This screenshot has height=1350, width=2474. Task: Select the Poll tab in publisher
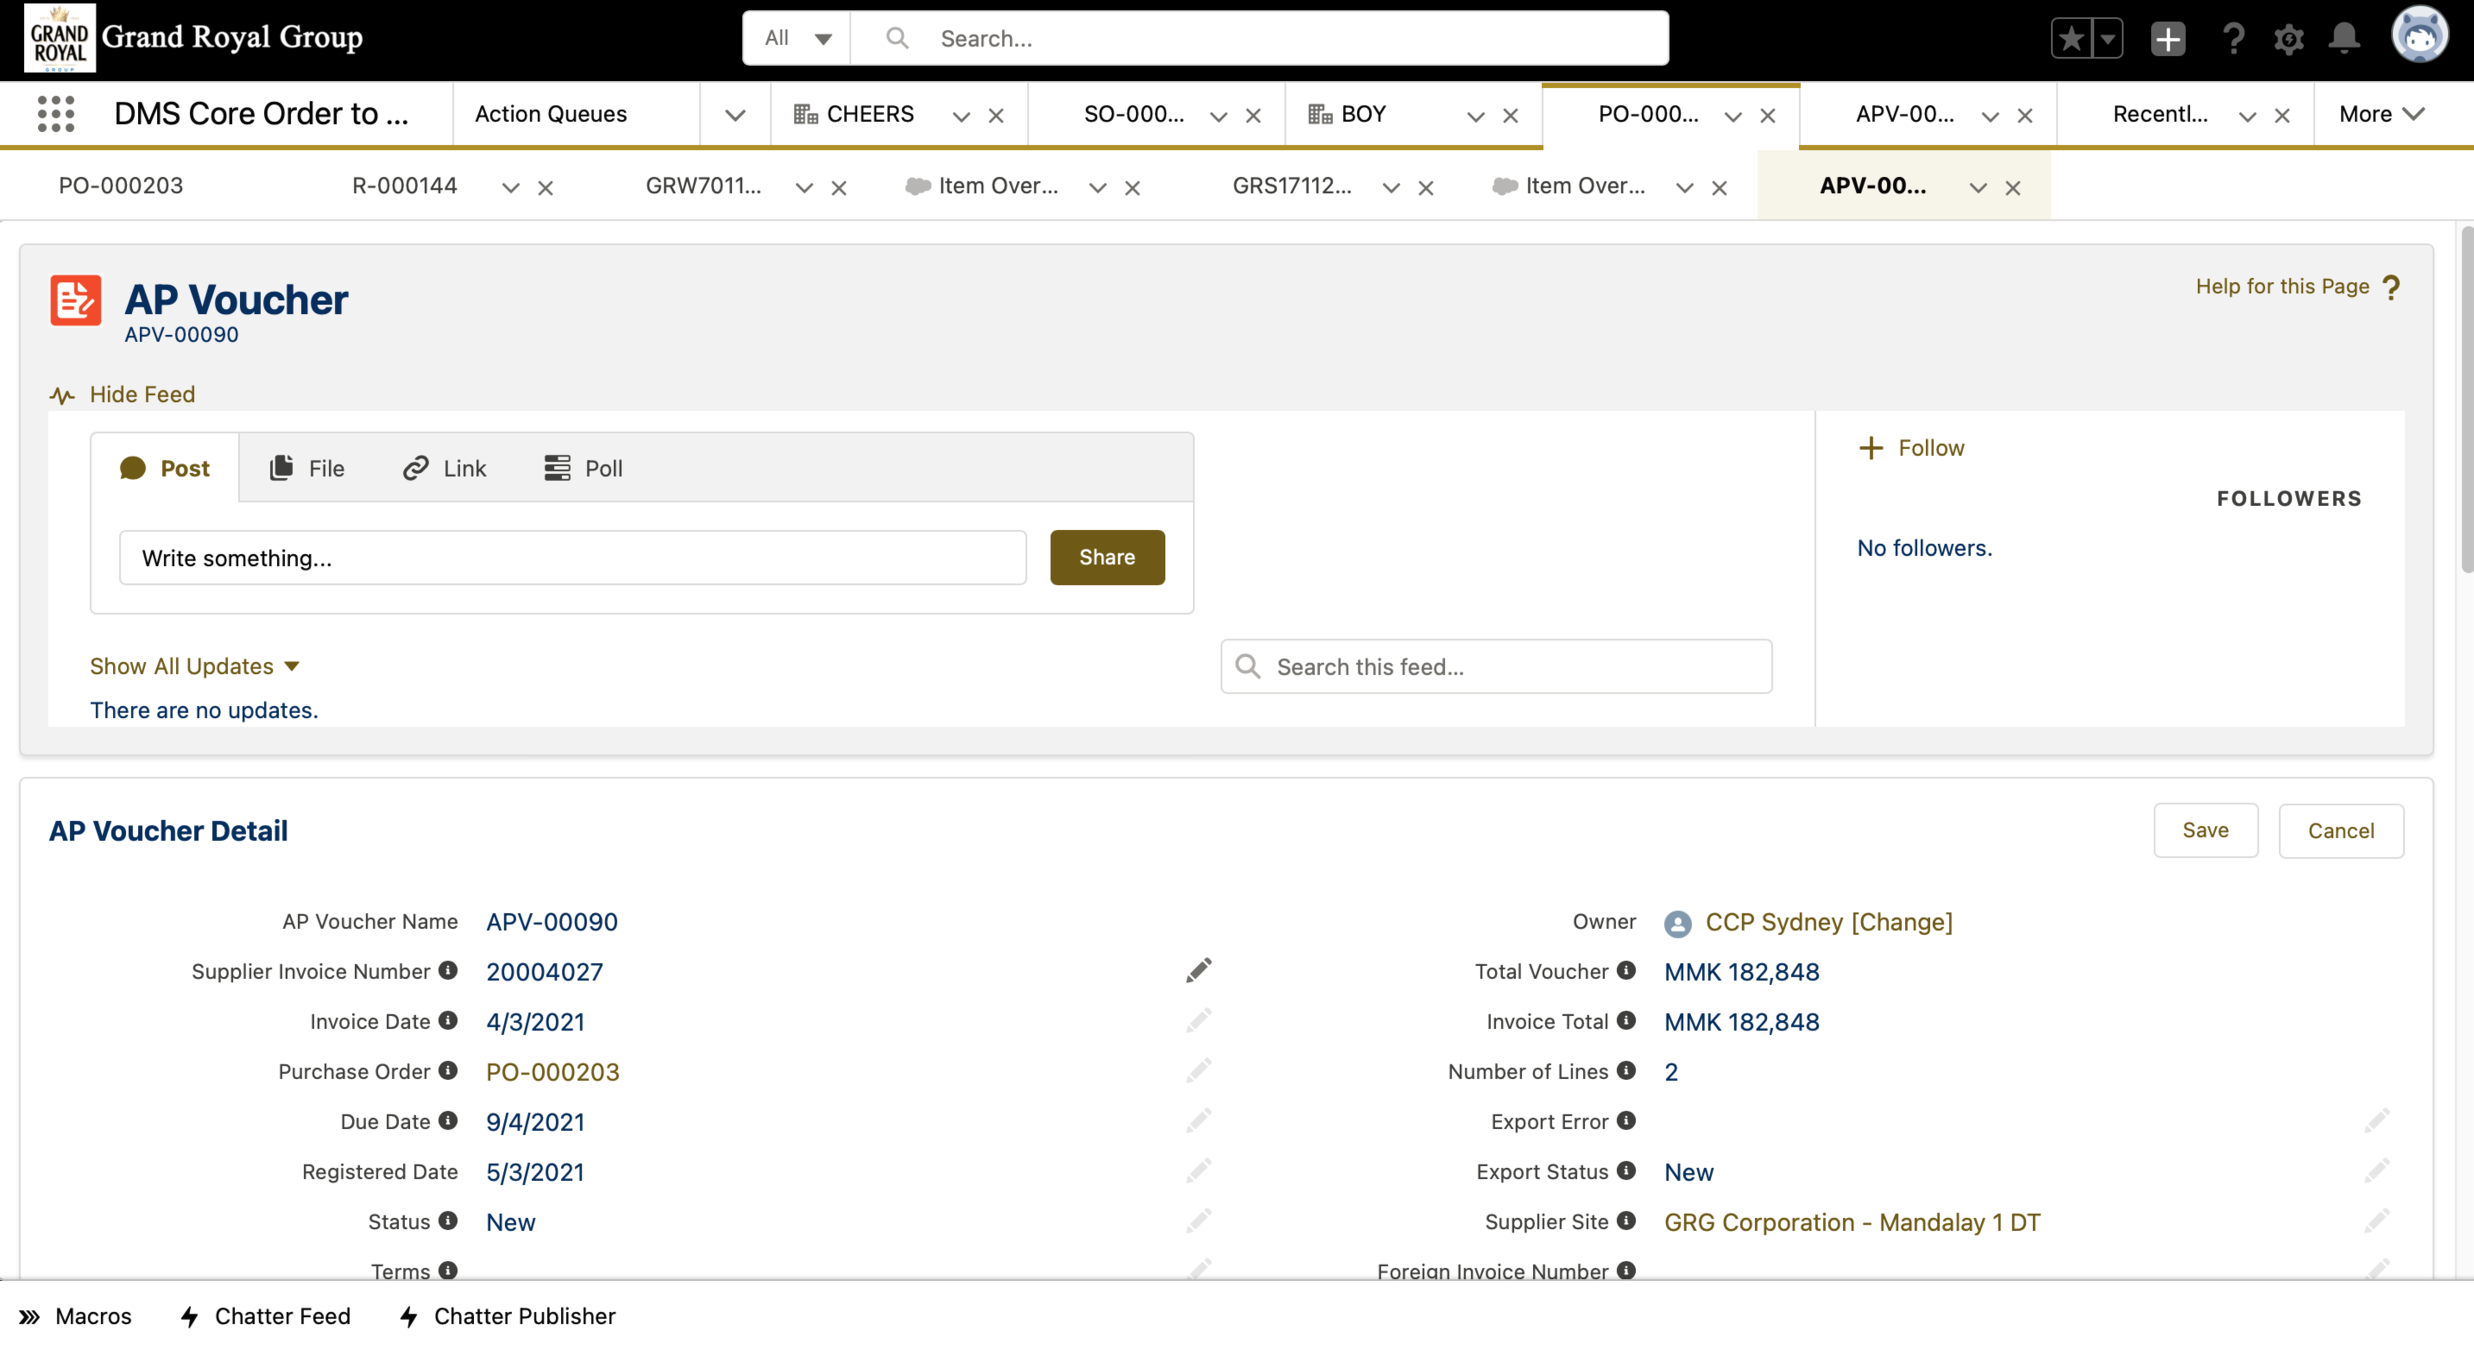coord(584,468)
